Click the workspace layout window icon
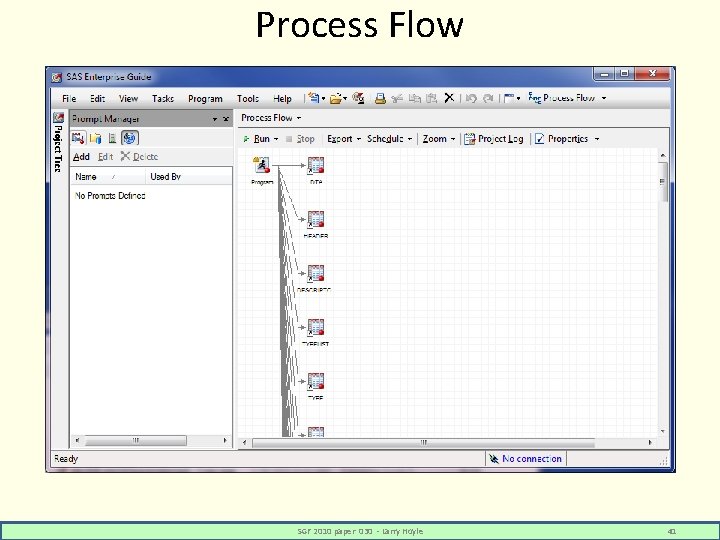The width and height of the screenshot is (720, 540). pos(509,98)
